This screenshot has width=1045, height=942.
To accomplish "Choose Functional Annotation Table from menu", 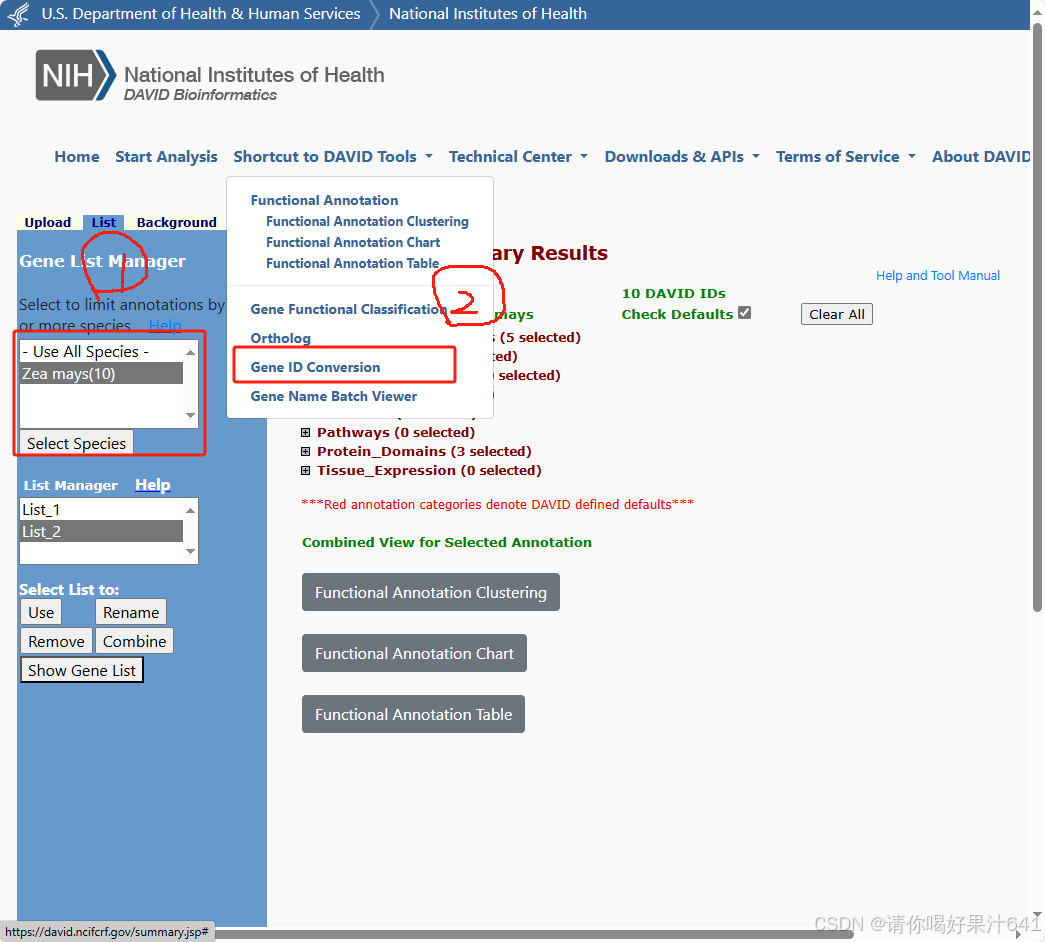I will point(353,263).
